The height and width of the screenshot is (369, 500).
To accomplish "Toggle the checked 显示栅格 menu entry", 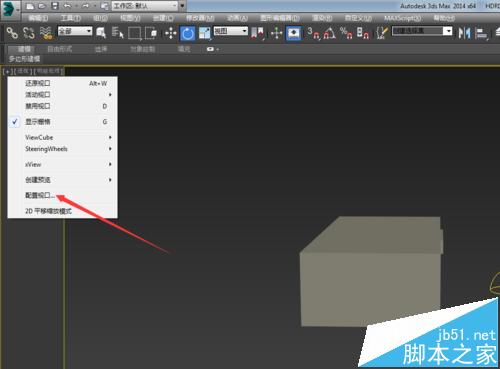I will click(x=62, y=122).
